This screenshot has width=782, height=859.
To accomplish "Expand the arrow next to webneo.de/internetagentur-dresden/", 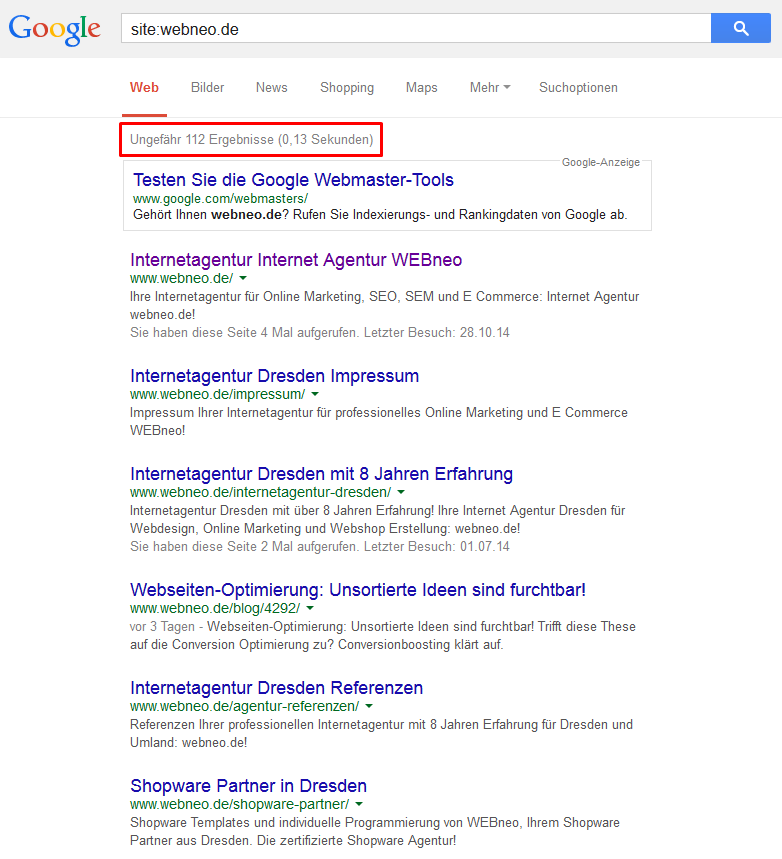I will [x=401, y=493].
